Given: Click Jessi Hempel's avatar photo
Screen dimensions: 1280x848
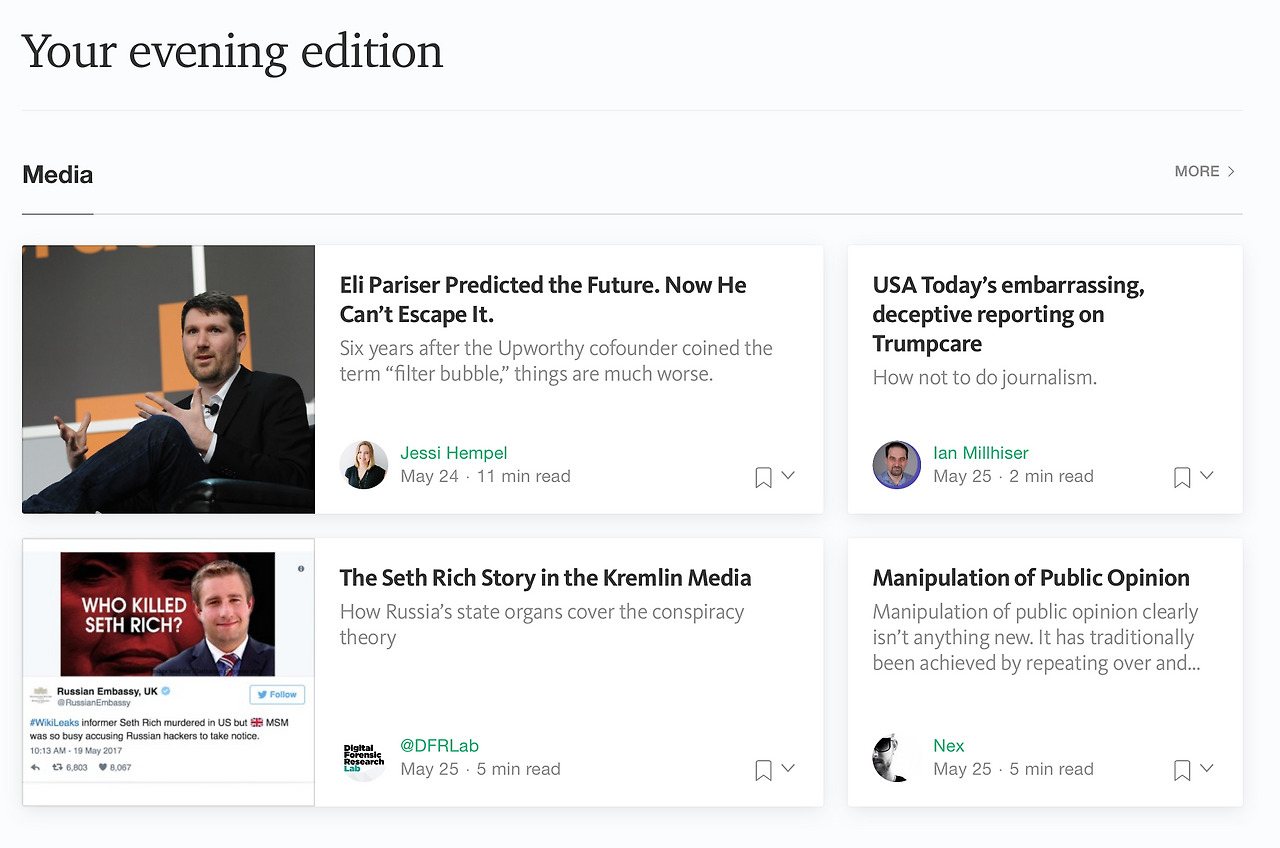Looking at the screenshot, I should [x=364, y=465].
